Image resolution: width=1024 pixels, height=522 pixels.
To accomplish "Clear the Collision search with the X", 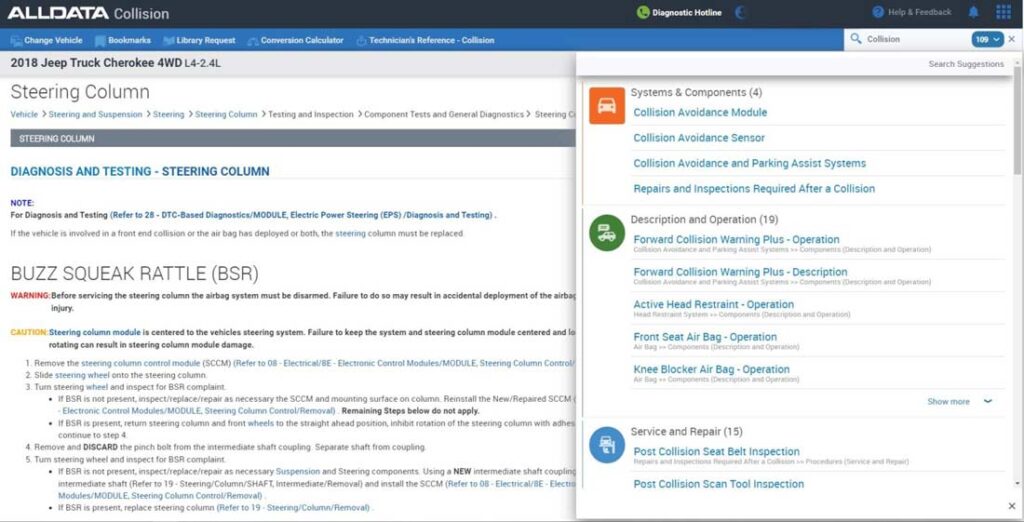I will coord(1012,40).
